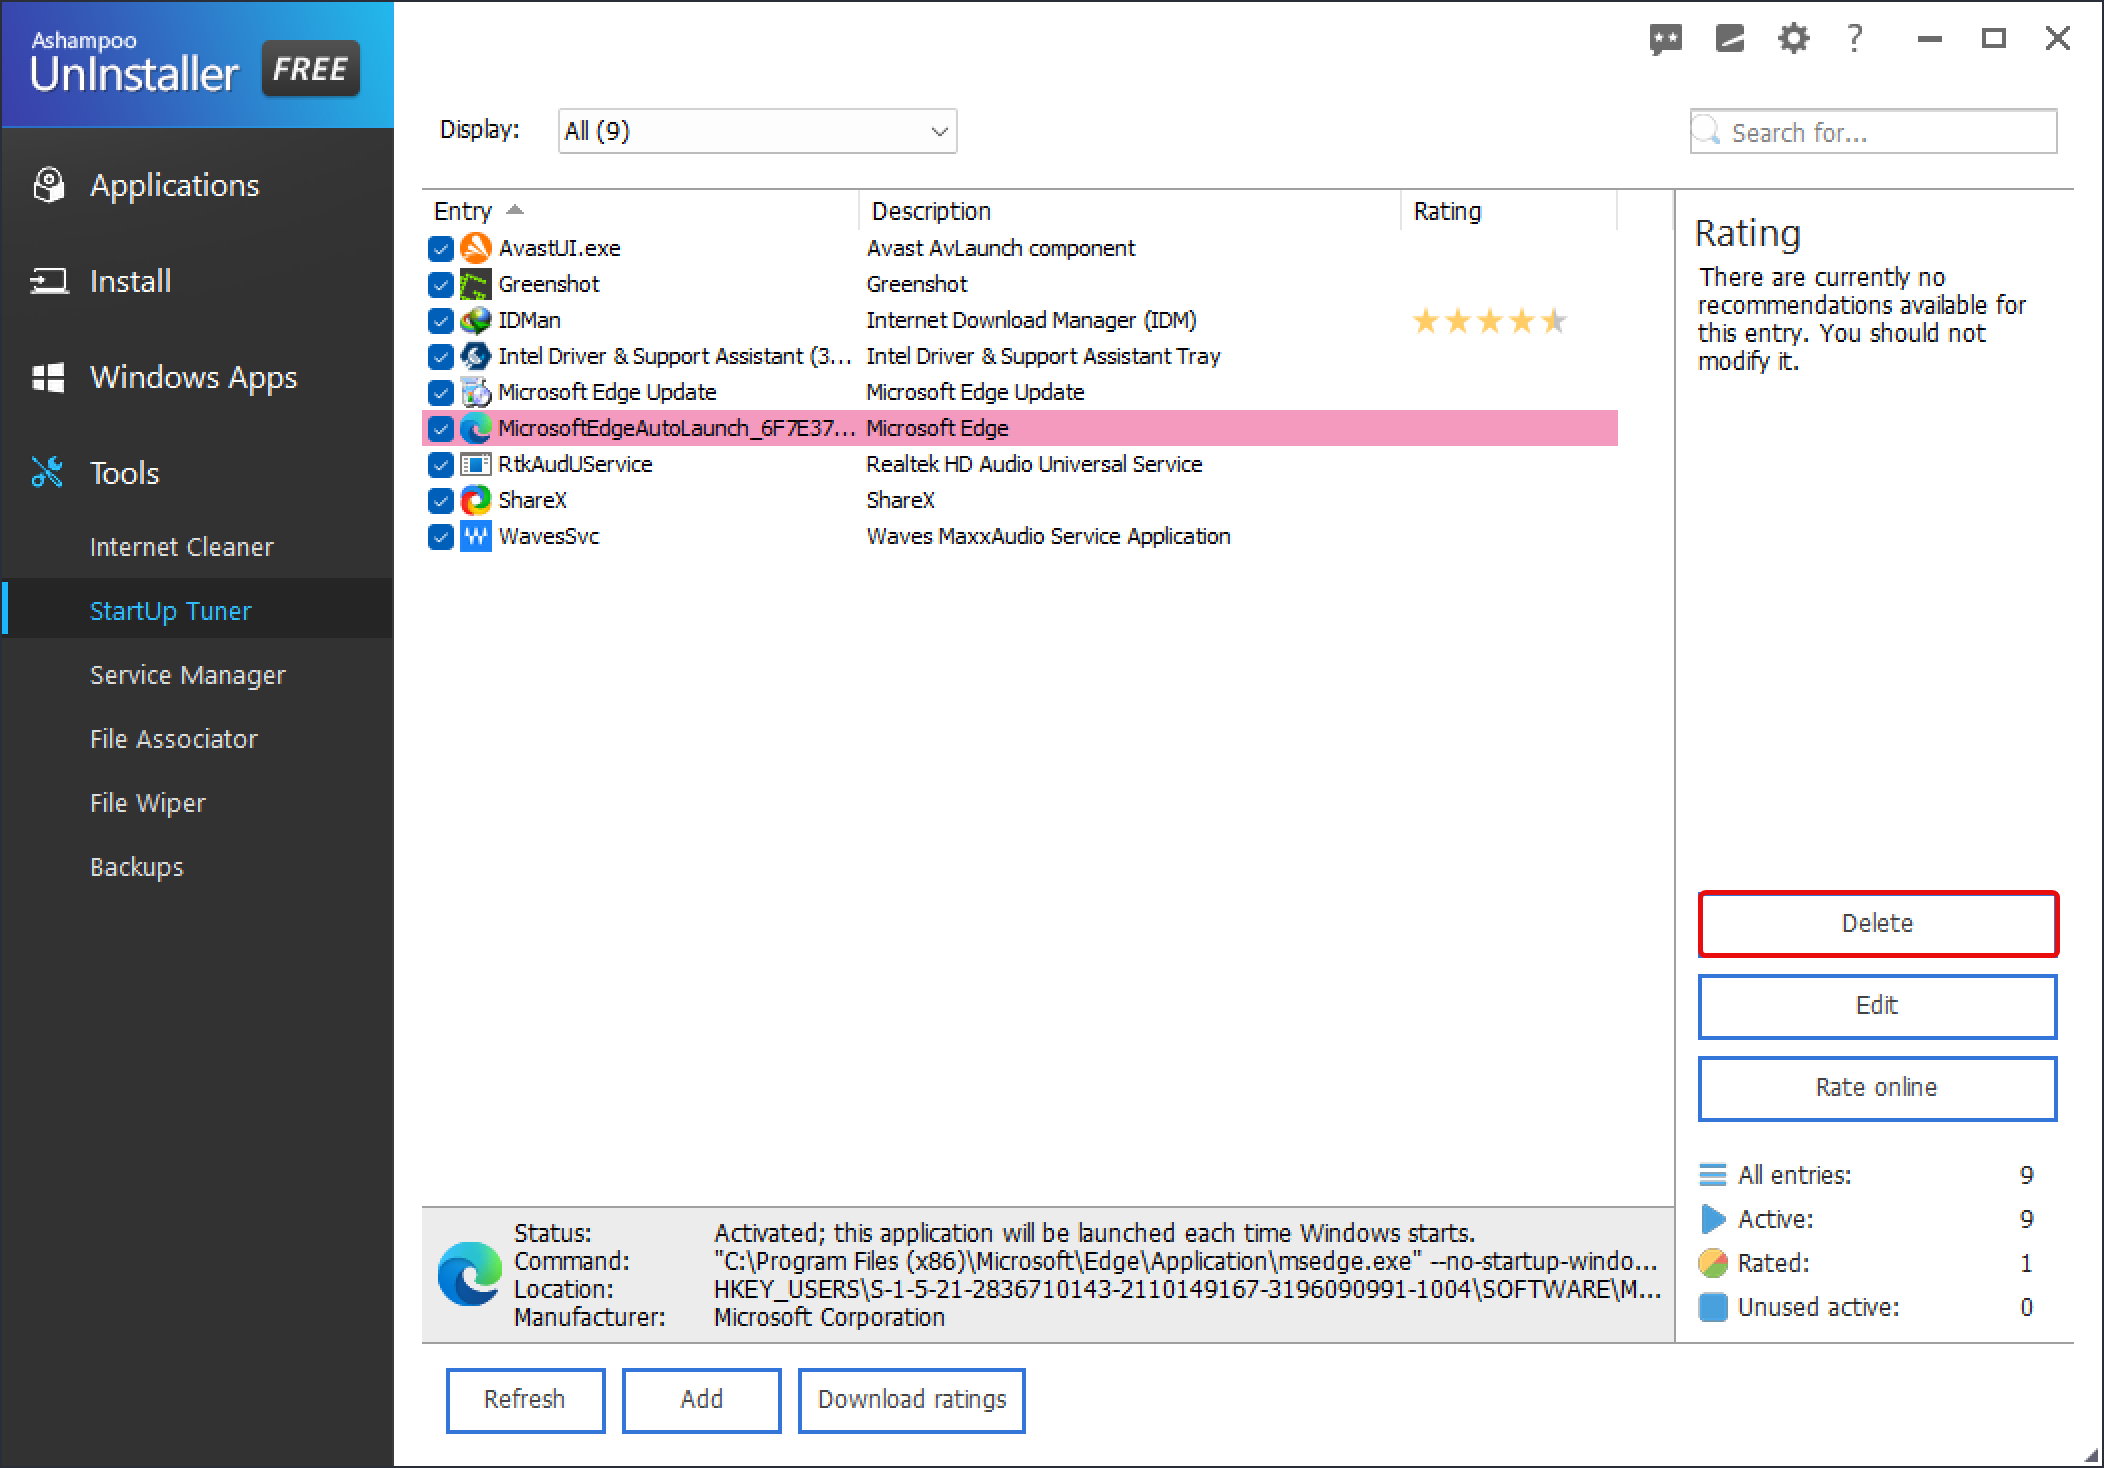Click the IDMan star rating

point(1489,321)
